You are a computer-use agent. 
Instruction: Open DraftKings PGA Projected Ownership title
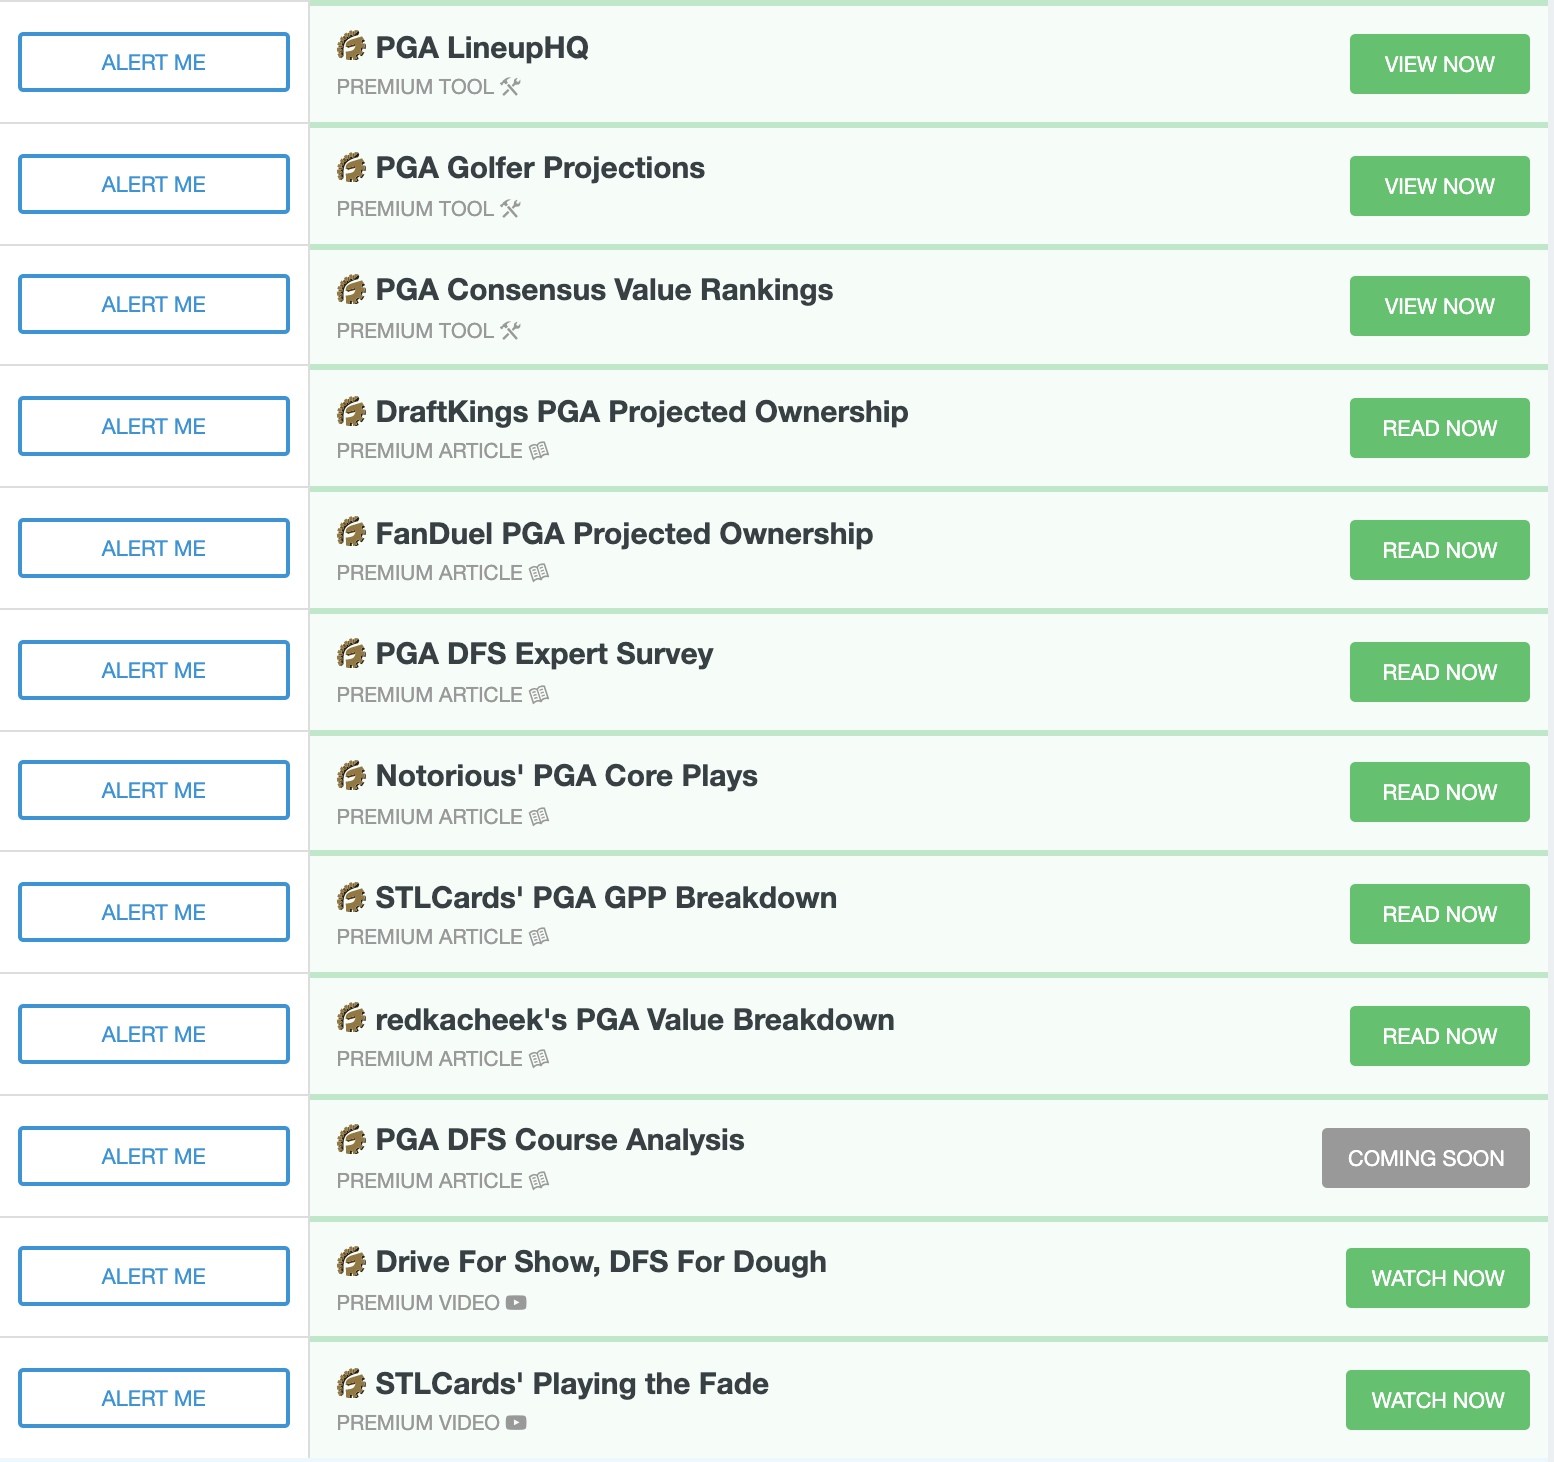coord(642,412)
